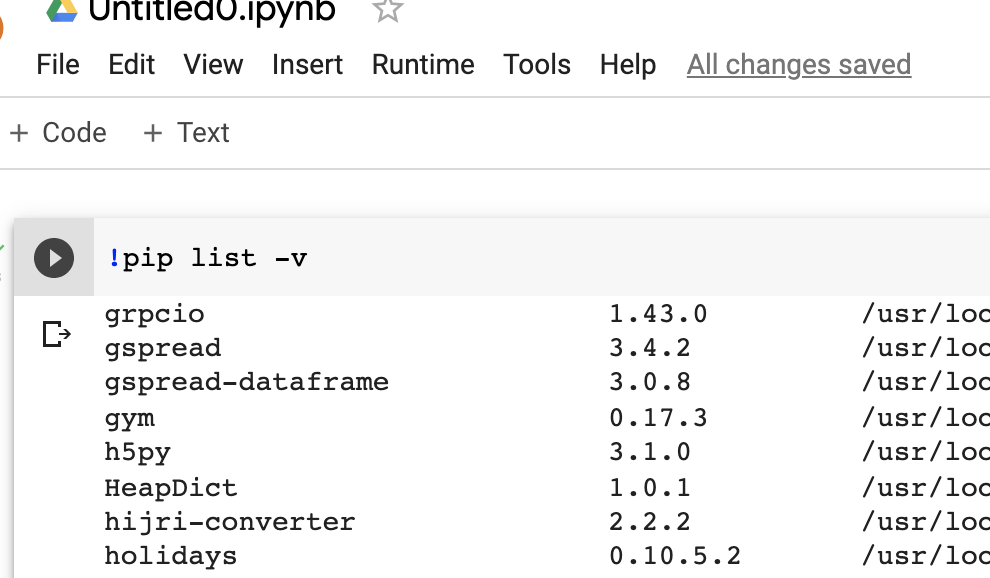Open the Runtime menu

422,64
